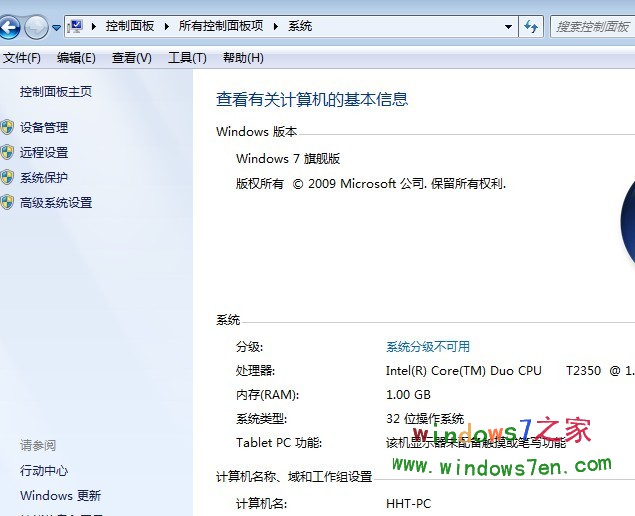This screenshot has height=516, width=635.
Task: Click 系统分级不可用 rating link
Action: (428, 347)
